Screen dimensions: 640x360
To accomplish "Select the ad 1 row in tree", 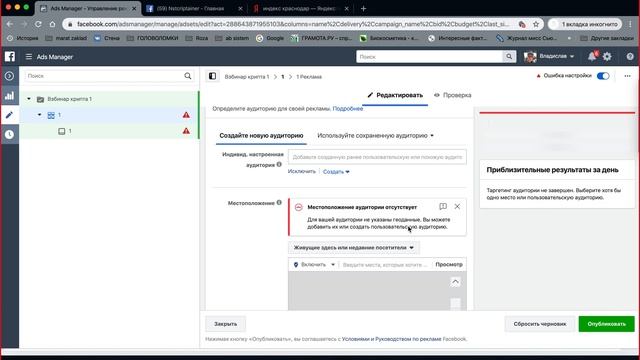I will click(109, 131).
